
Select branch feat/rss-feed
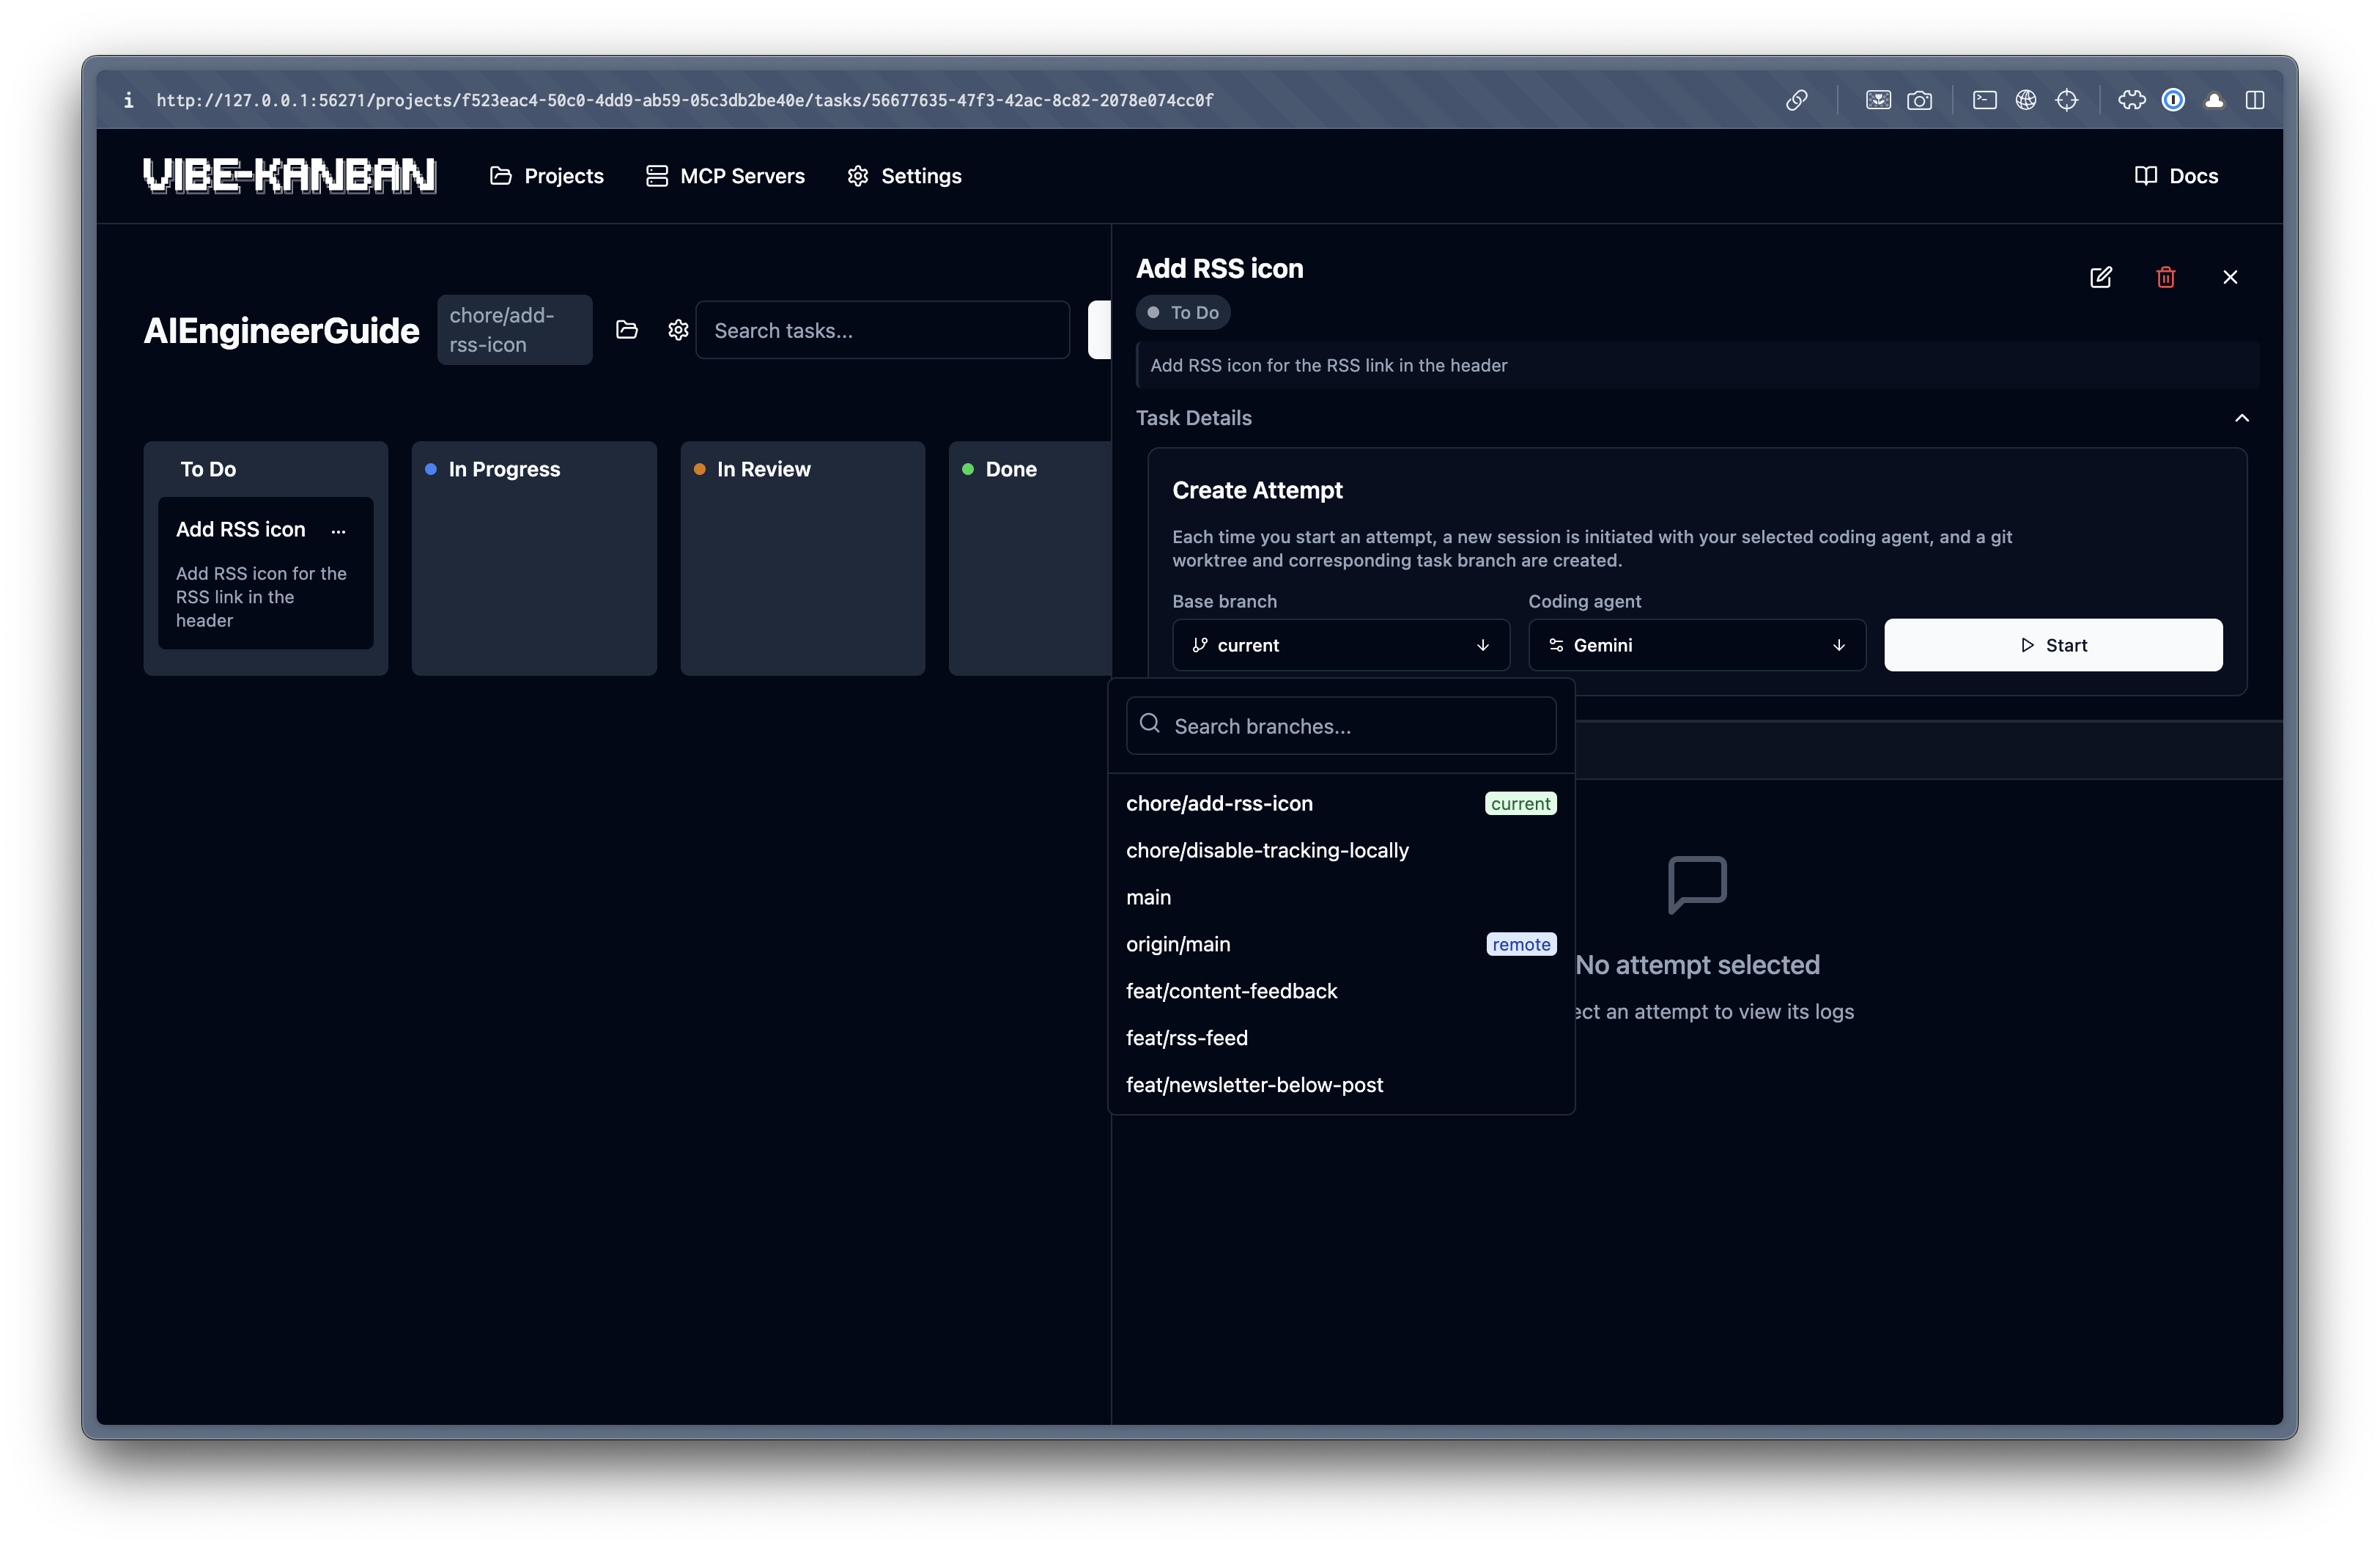[1341, 1038]
